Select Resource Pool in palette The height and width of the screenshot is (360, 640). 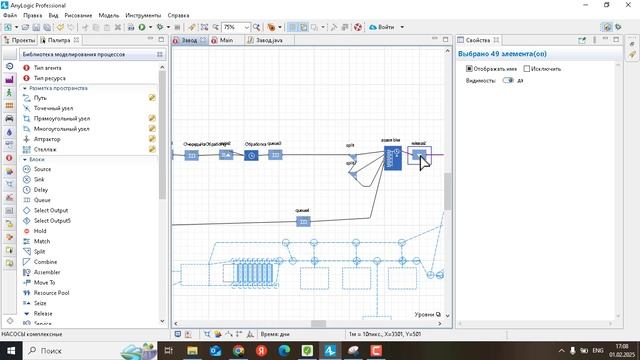click(51, 293)
